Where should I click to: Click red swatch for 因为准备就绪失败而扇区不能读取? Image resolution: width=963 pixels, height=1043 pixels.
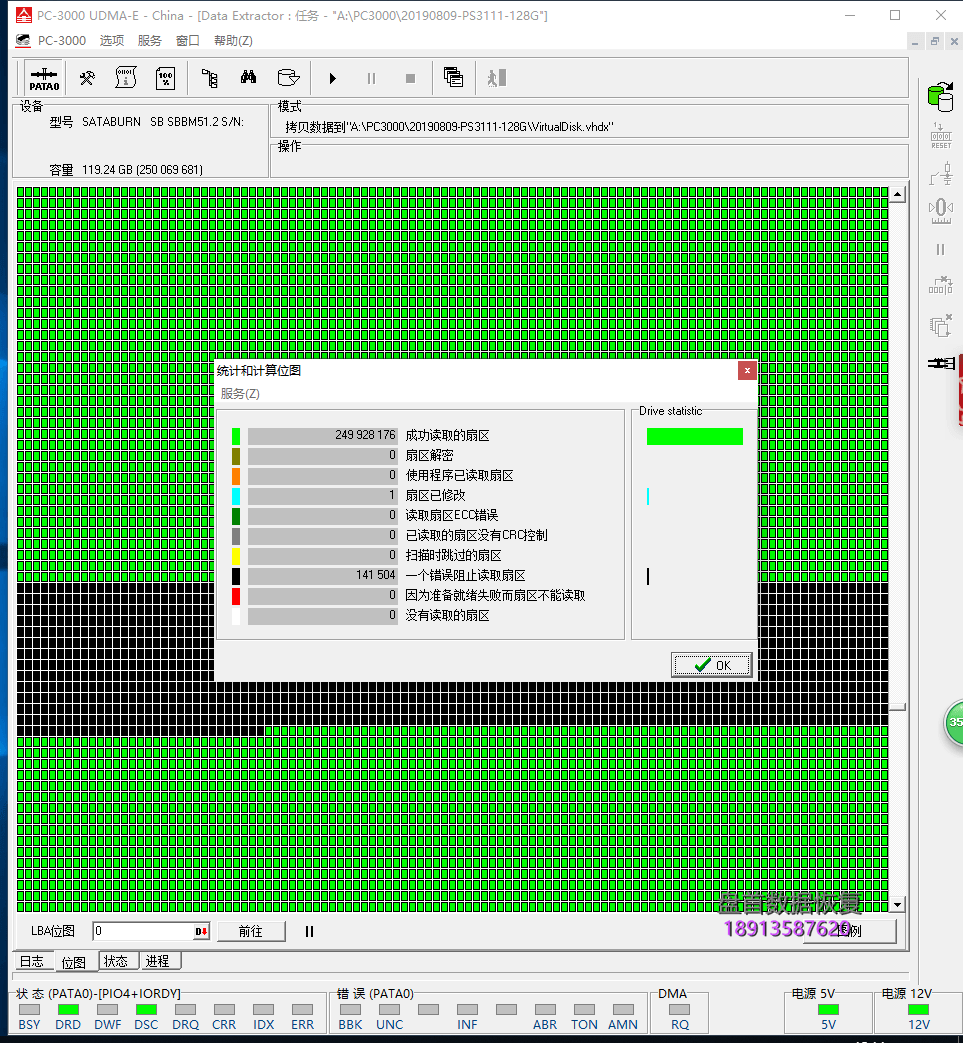click(x=236, y=596)
